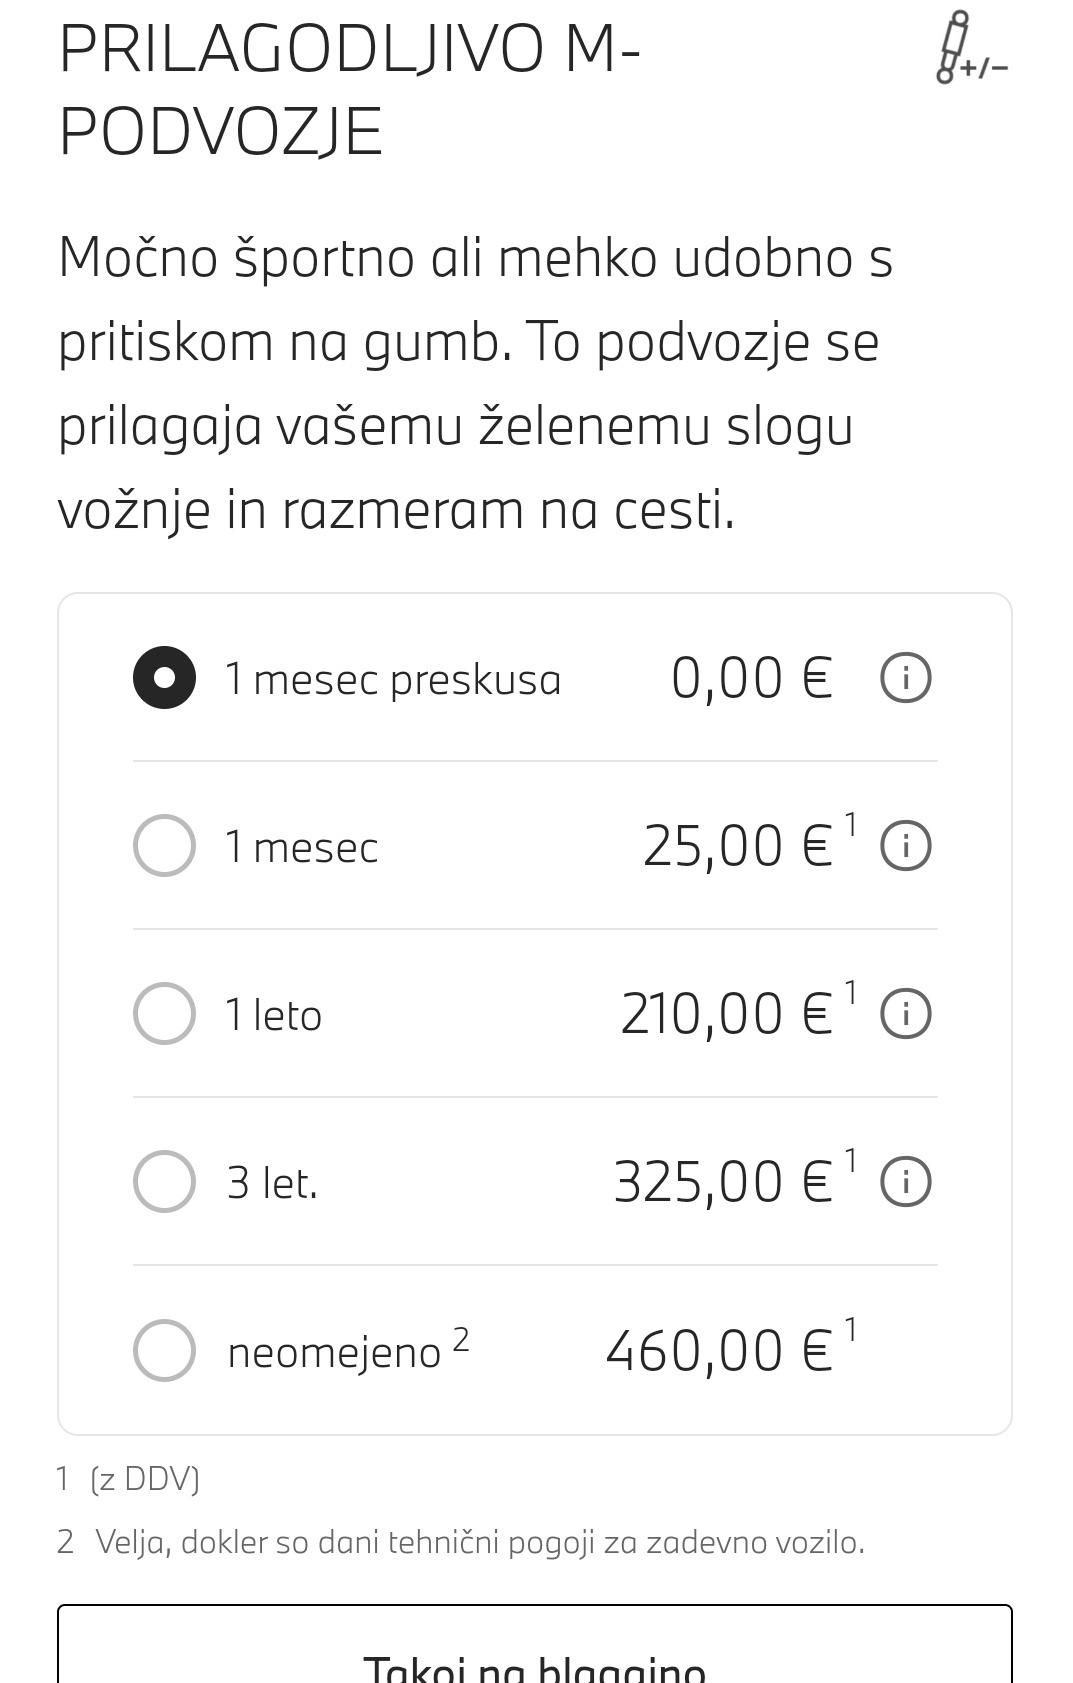Click the (z DDV) footnote text
Viewport: 1073px width, 1683px height.
pos(144,1478)
